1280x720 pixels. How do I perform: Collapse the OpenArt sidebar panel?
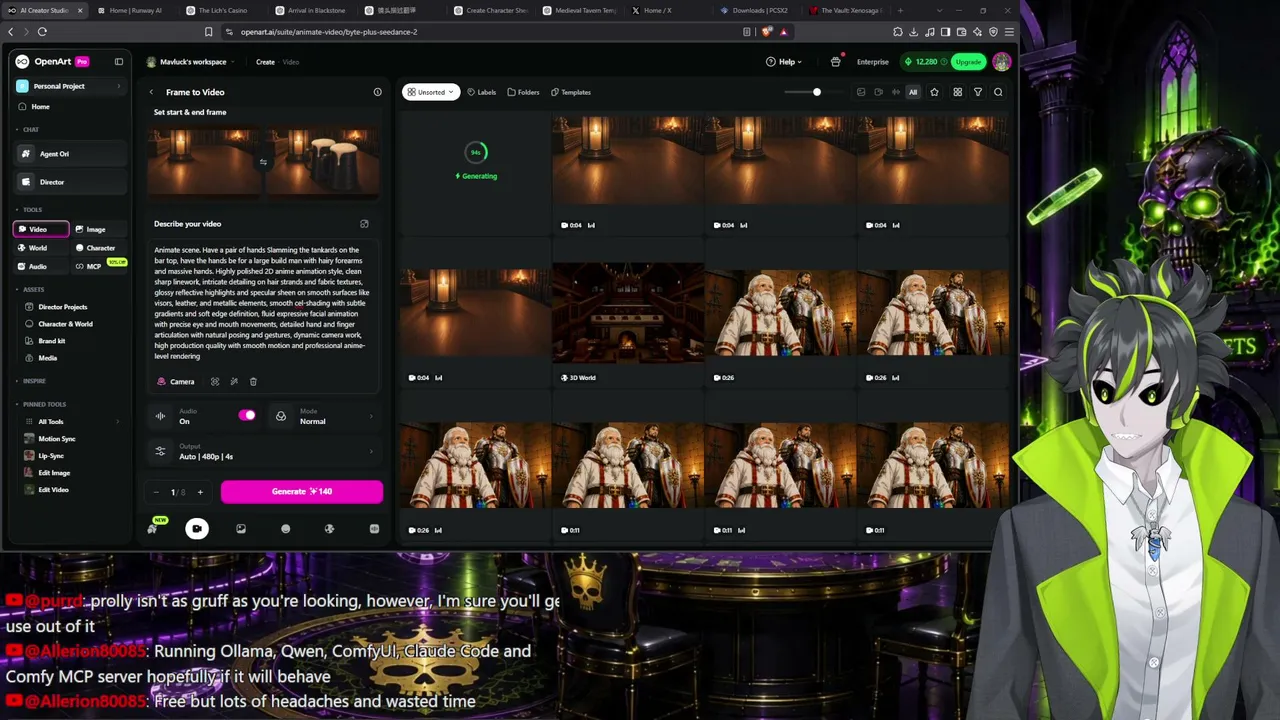(119, 62)
